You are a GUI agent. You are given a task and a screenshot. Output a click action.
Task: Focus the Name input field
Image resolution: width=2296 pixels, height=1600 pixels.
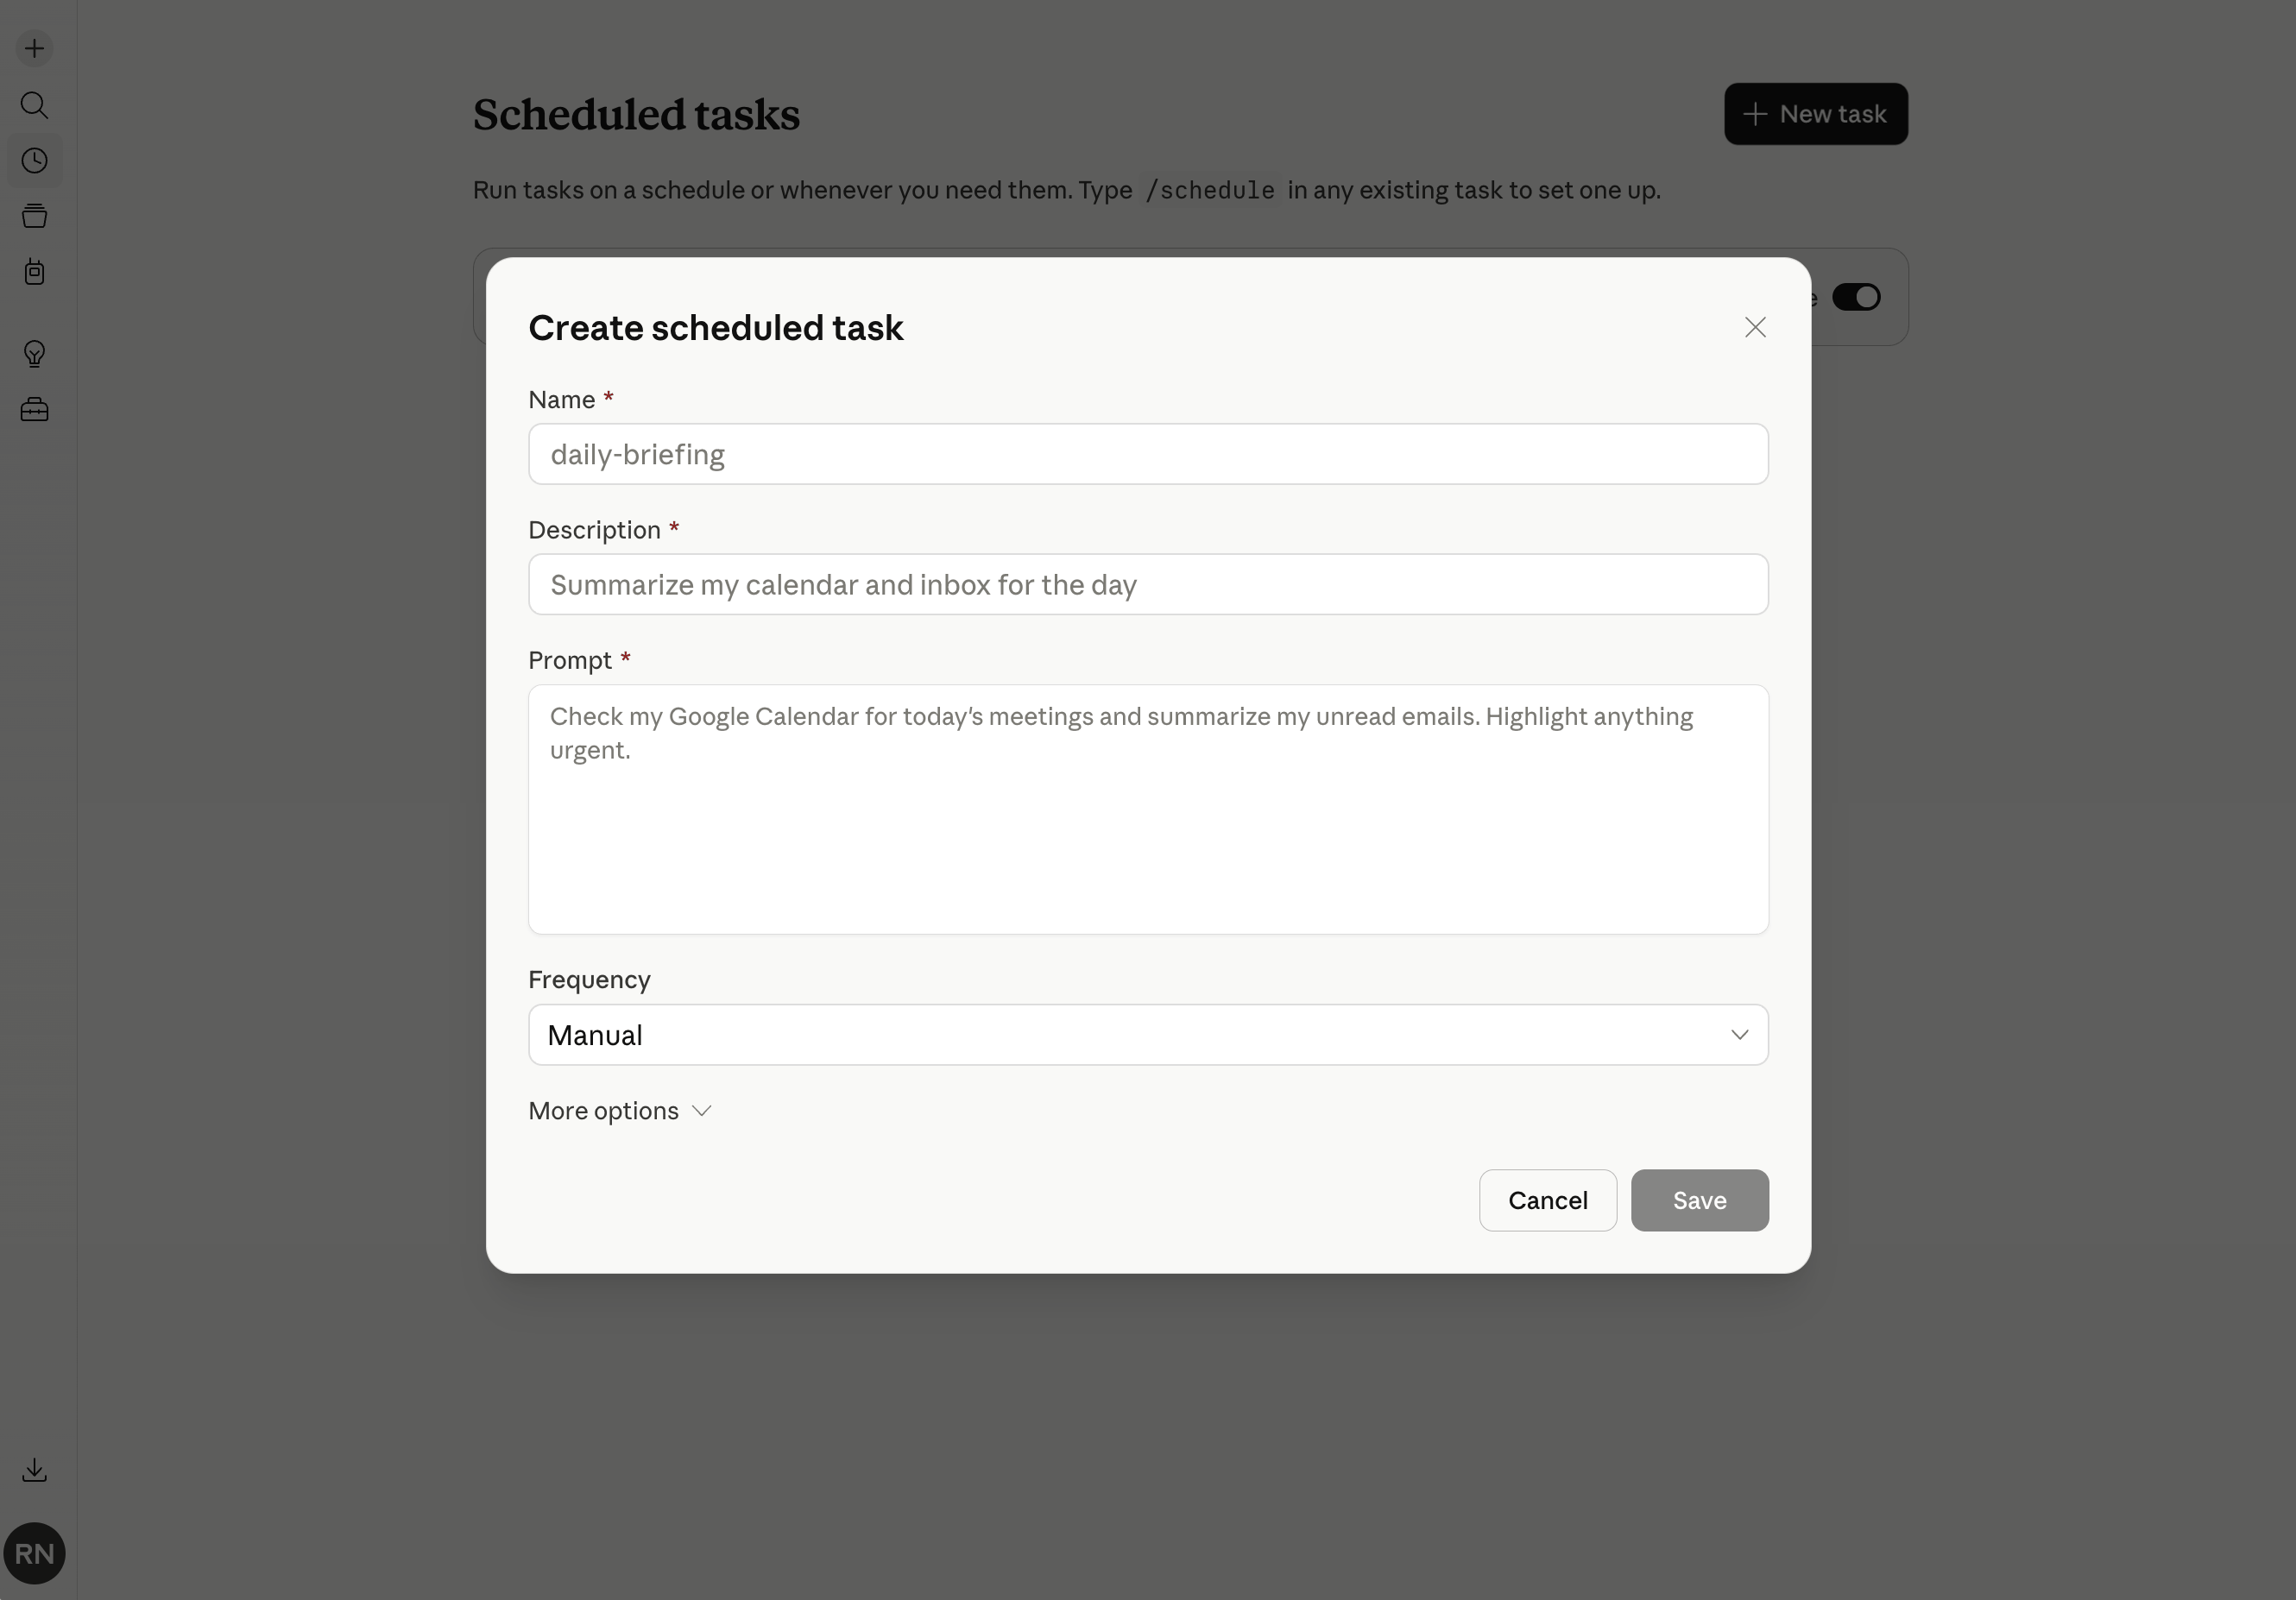coord(1147,455)
